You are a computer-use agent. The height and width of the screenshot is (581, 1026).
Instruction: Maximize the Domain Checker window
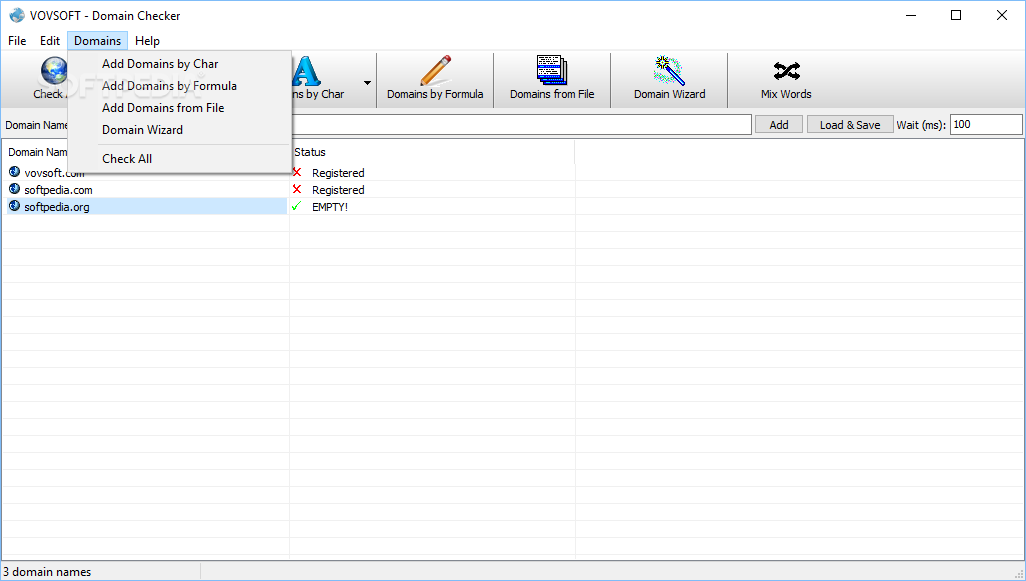click(x=956, y=15)
